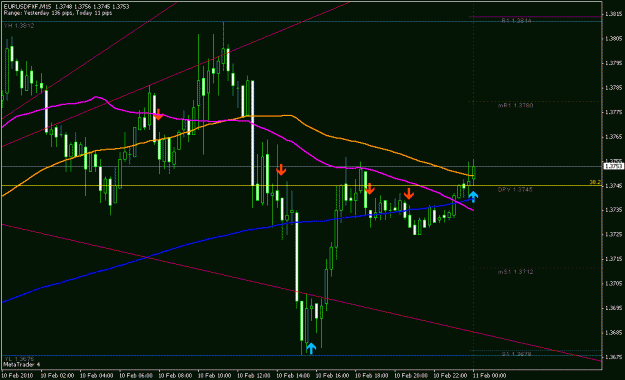Click the 'Range: Yesterday 136 pips' line
Viewport: 625px width, 380px height.
(x=58, y=13)
